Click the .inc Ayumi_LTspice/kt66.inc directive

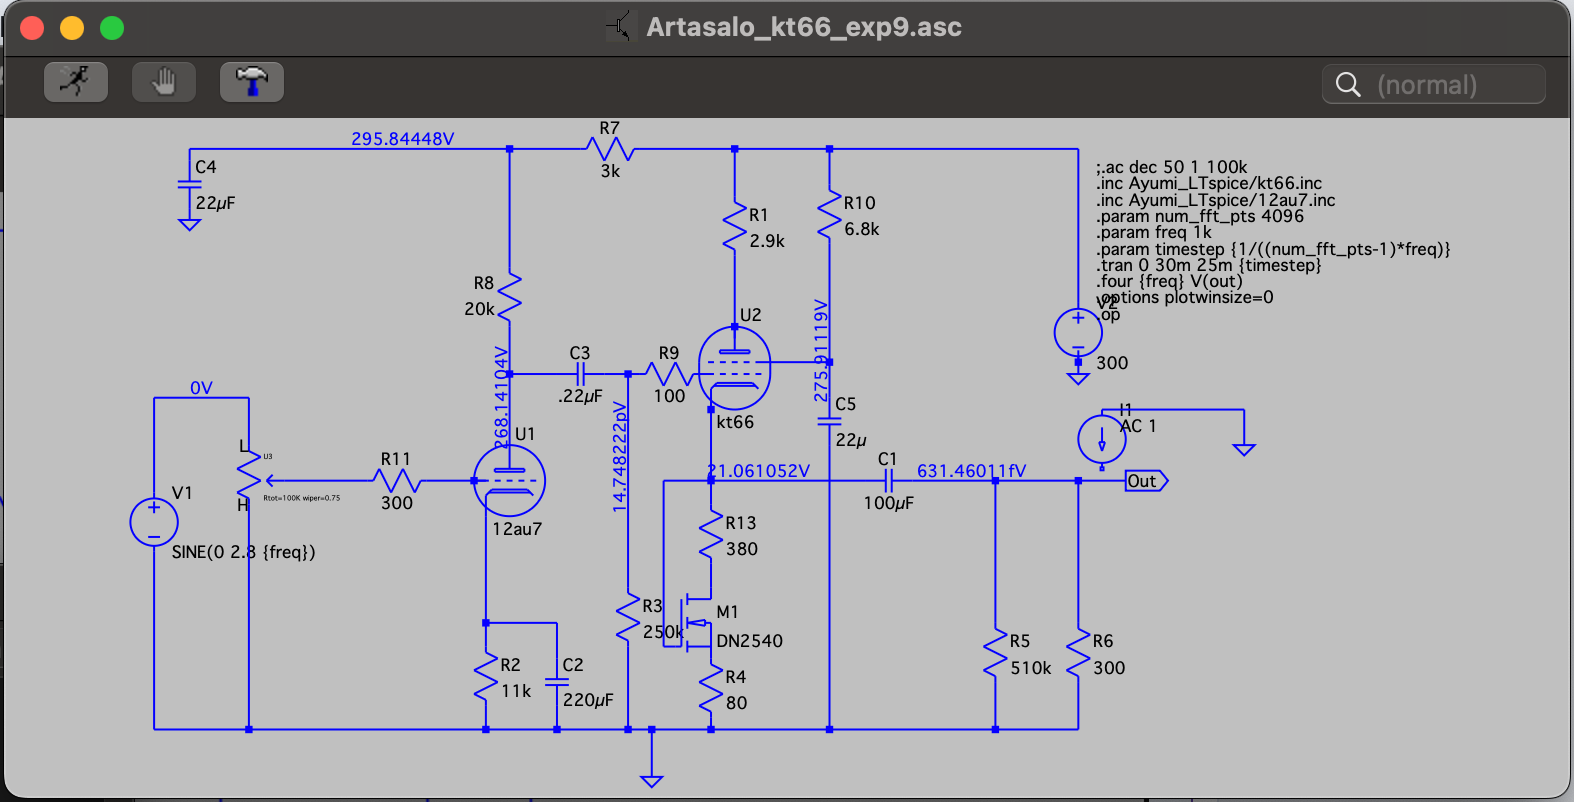[1209, 183]
